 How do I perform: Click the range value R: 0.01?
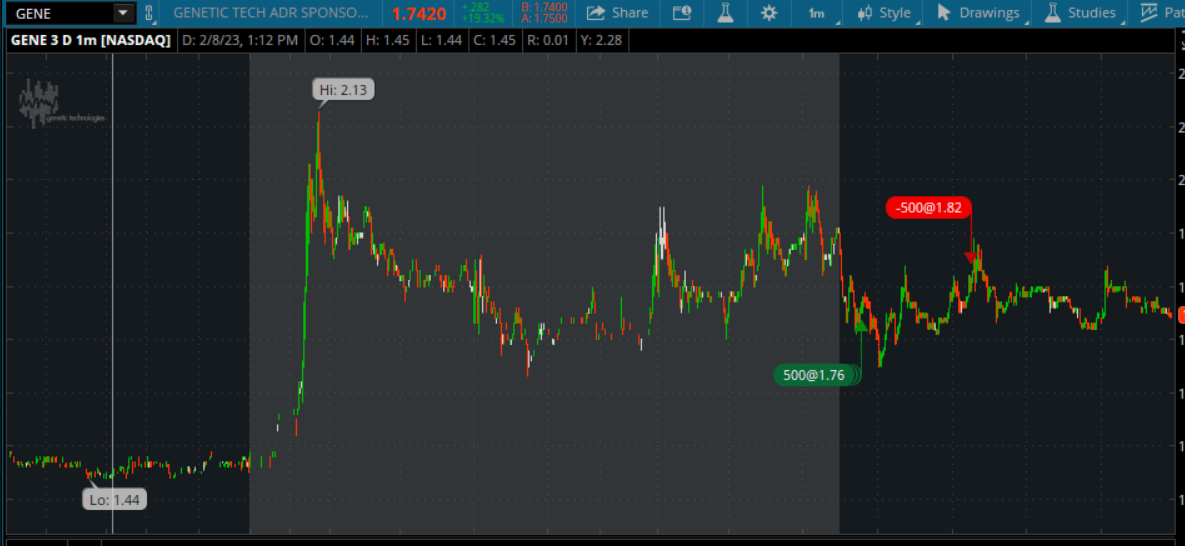[x=548, y=40]
